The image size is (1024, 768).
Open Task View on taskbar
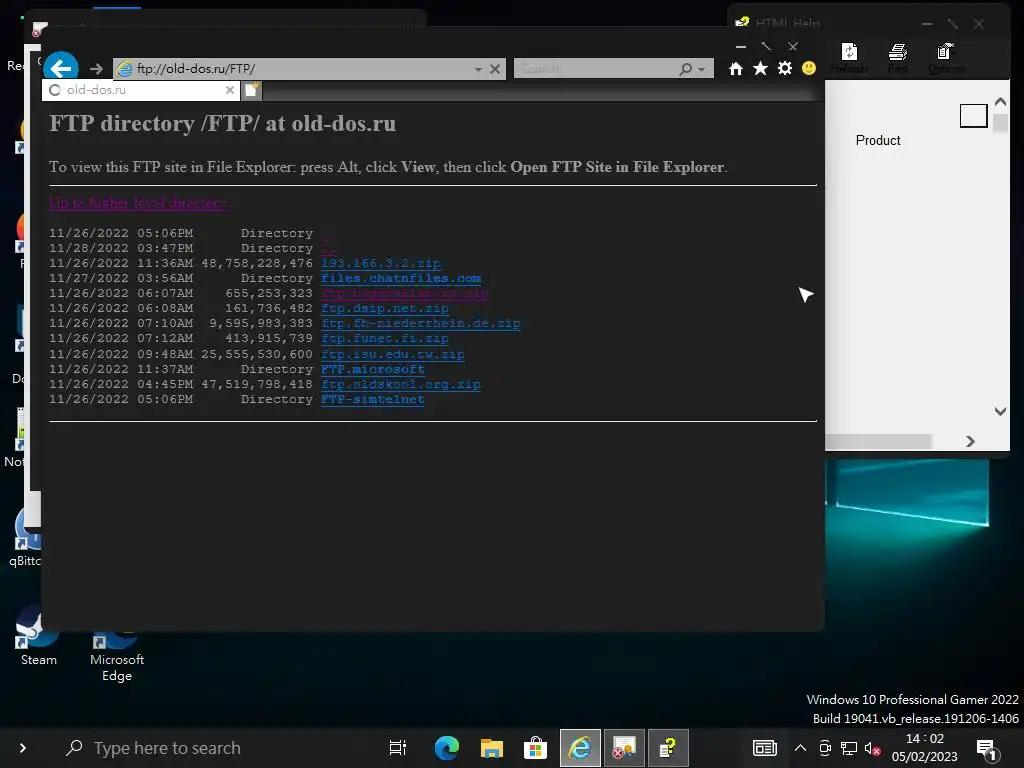tap(397, 748)
